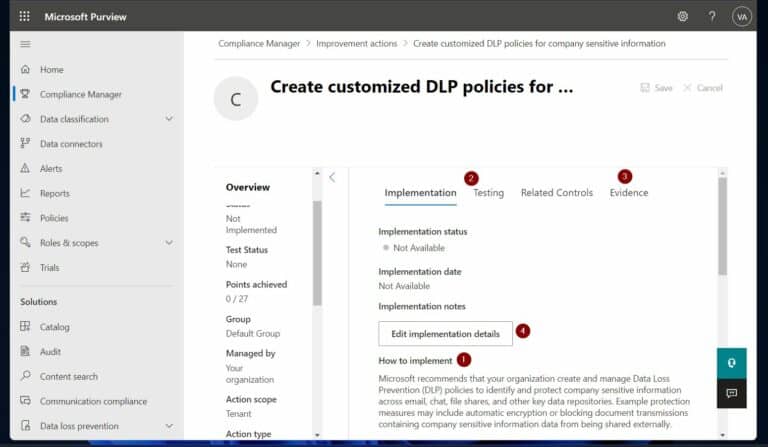Click the 'Points achieved' label
Viewport: 768px width, 447px height.
(256, 284)
